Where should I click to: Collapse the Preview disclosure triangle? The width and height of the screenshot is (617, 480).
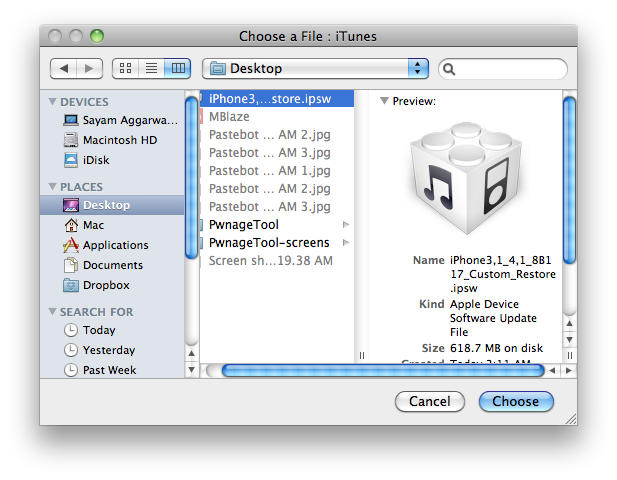[384, 101]
